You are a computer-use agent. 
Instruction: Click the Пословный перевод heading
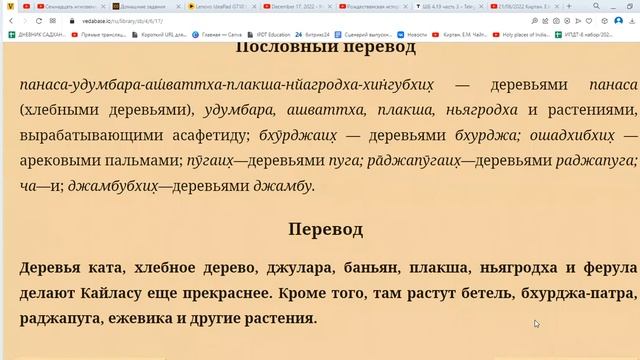[x=325, y=47]
